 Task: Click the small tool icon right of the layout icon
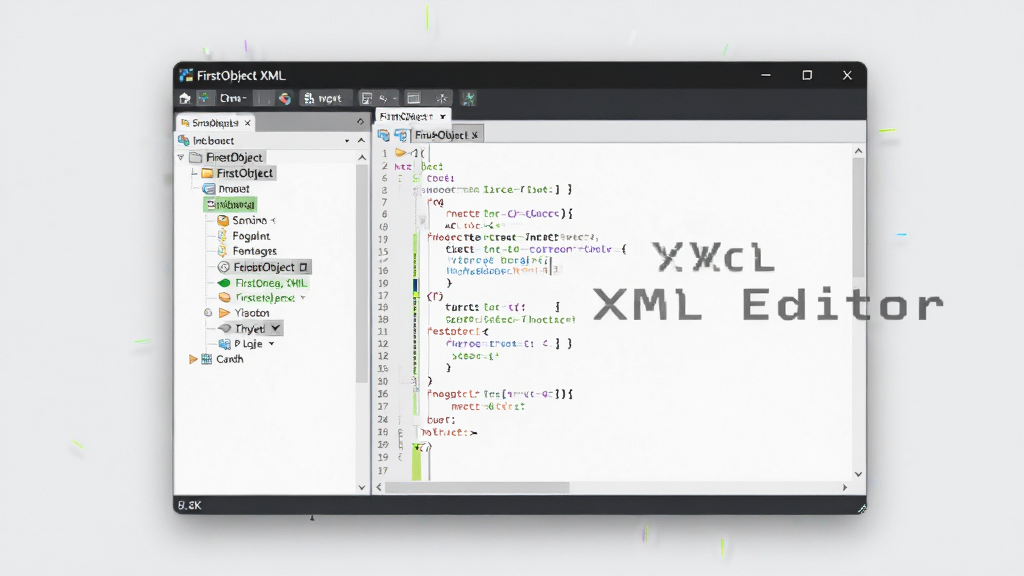pos(384,99)
